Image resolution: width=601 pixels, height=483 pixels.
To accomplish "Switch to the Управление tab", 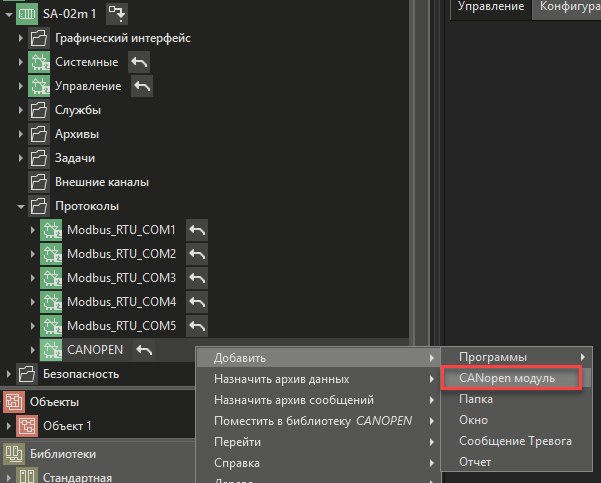I will (491, 7).
